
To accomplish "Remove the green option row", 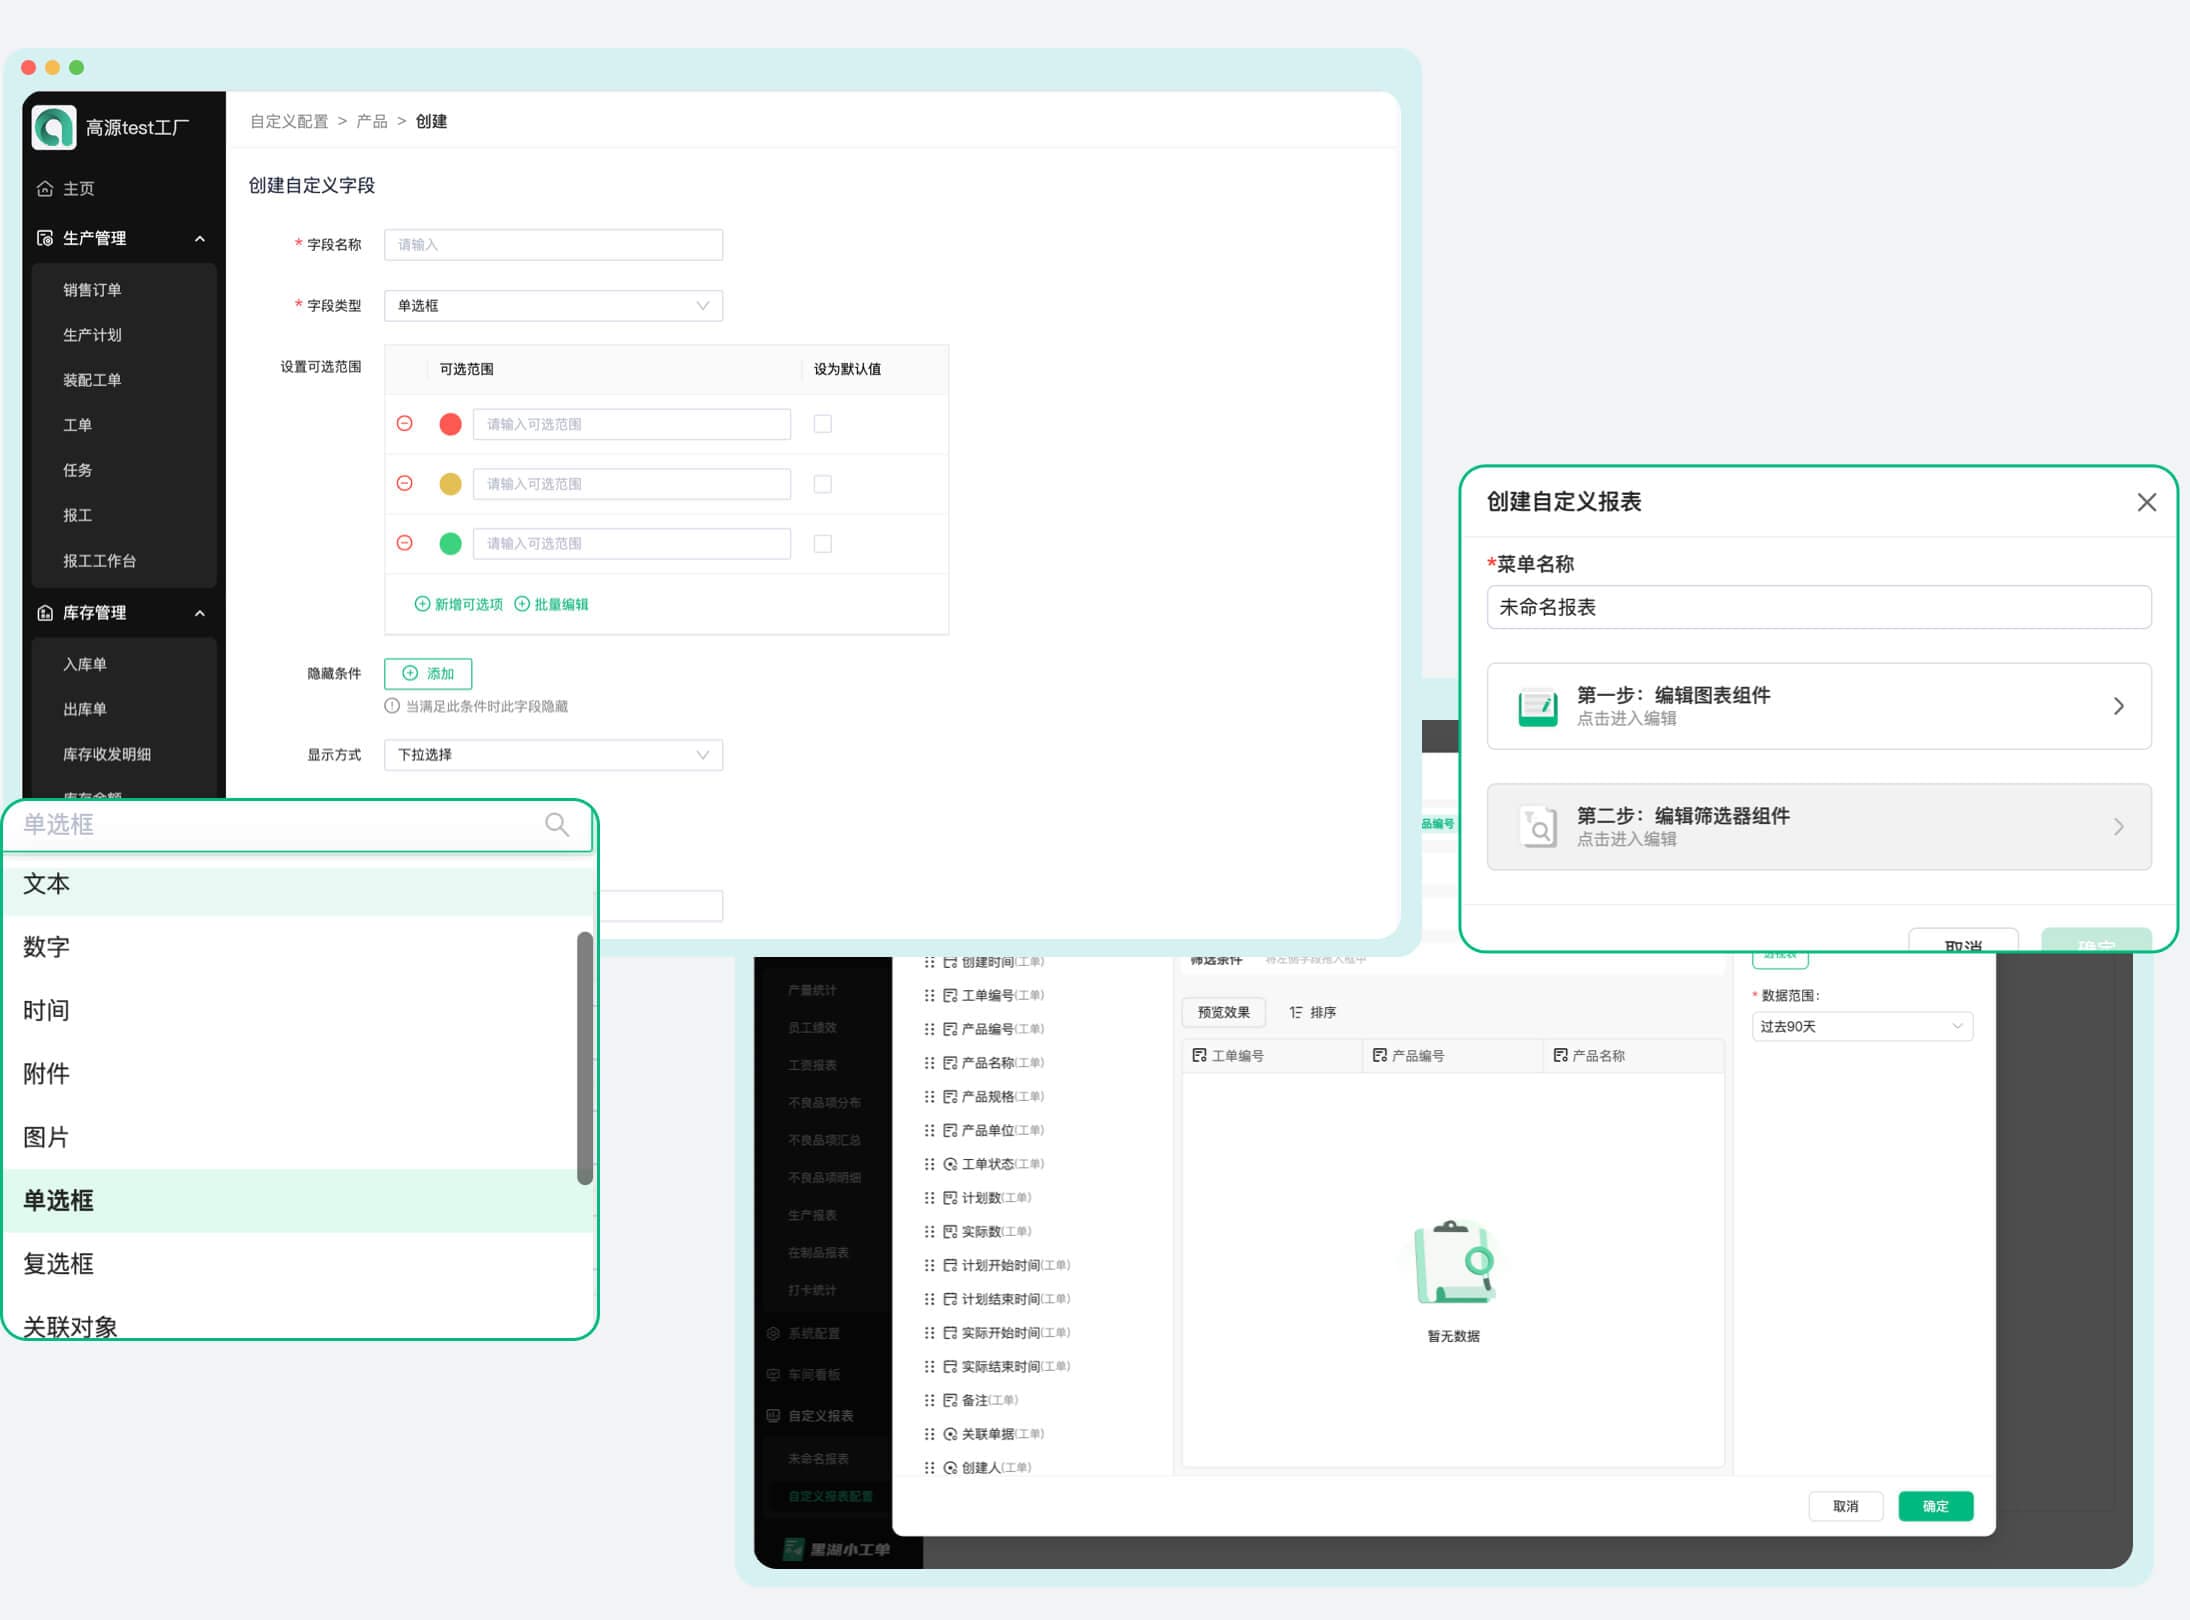I will (405, 543).
